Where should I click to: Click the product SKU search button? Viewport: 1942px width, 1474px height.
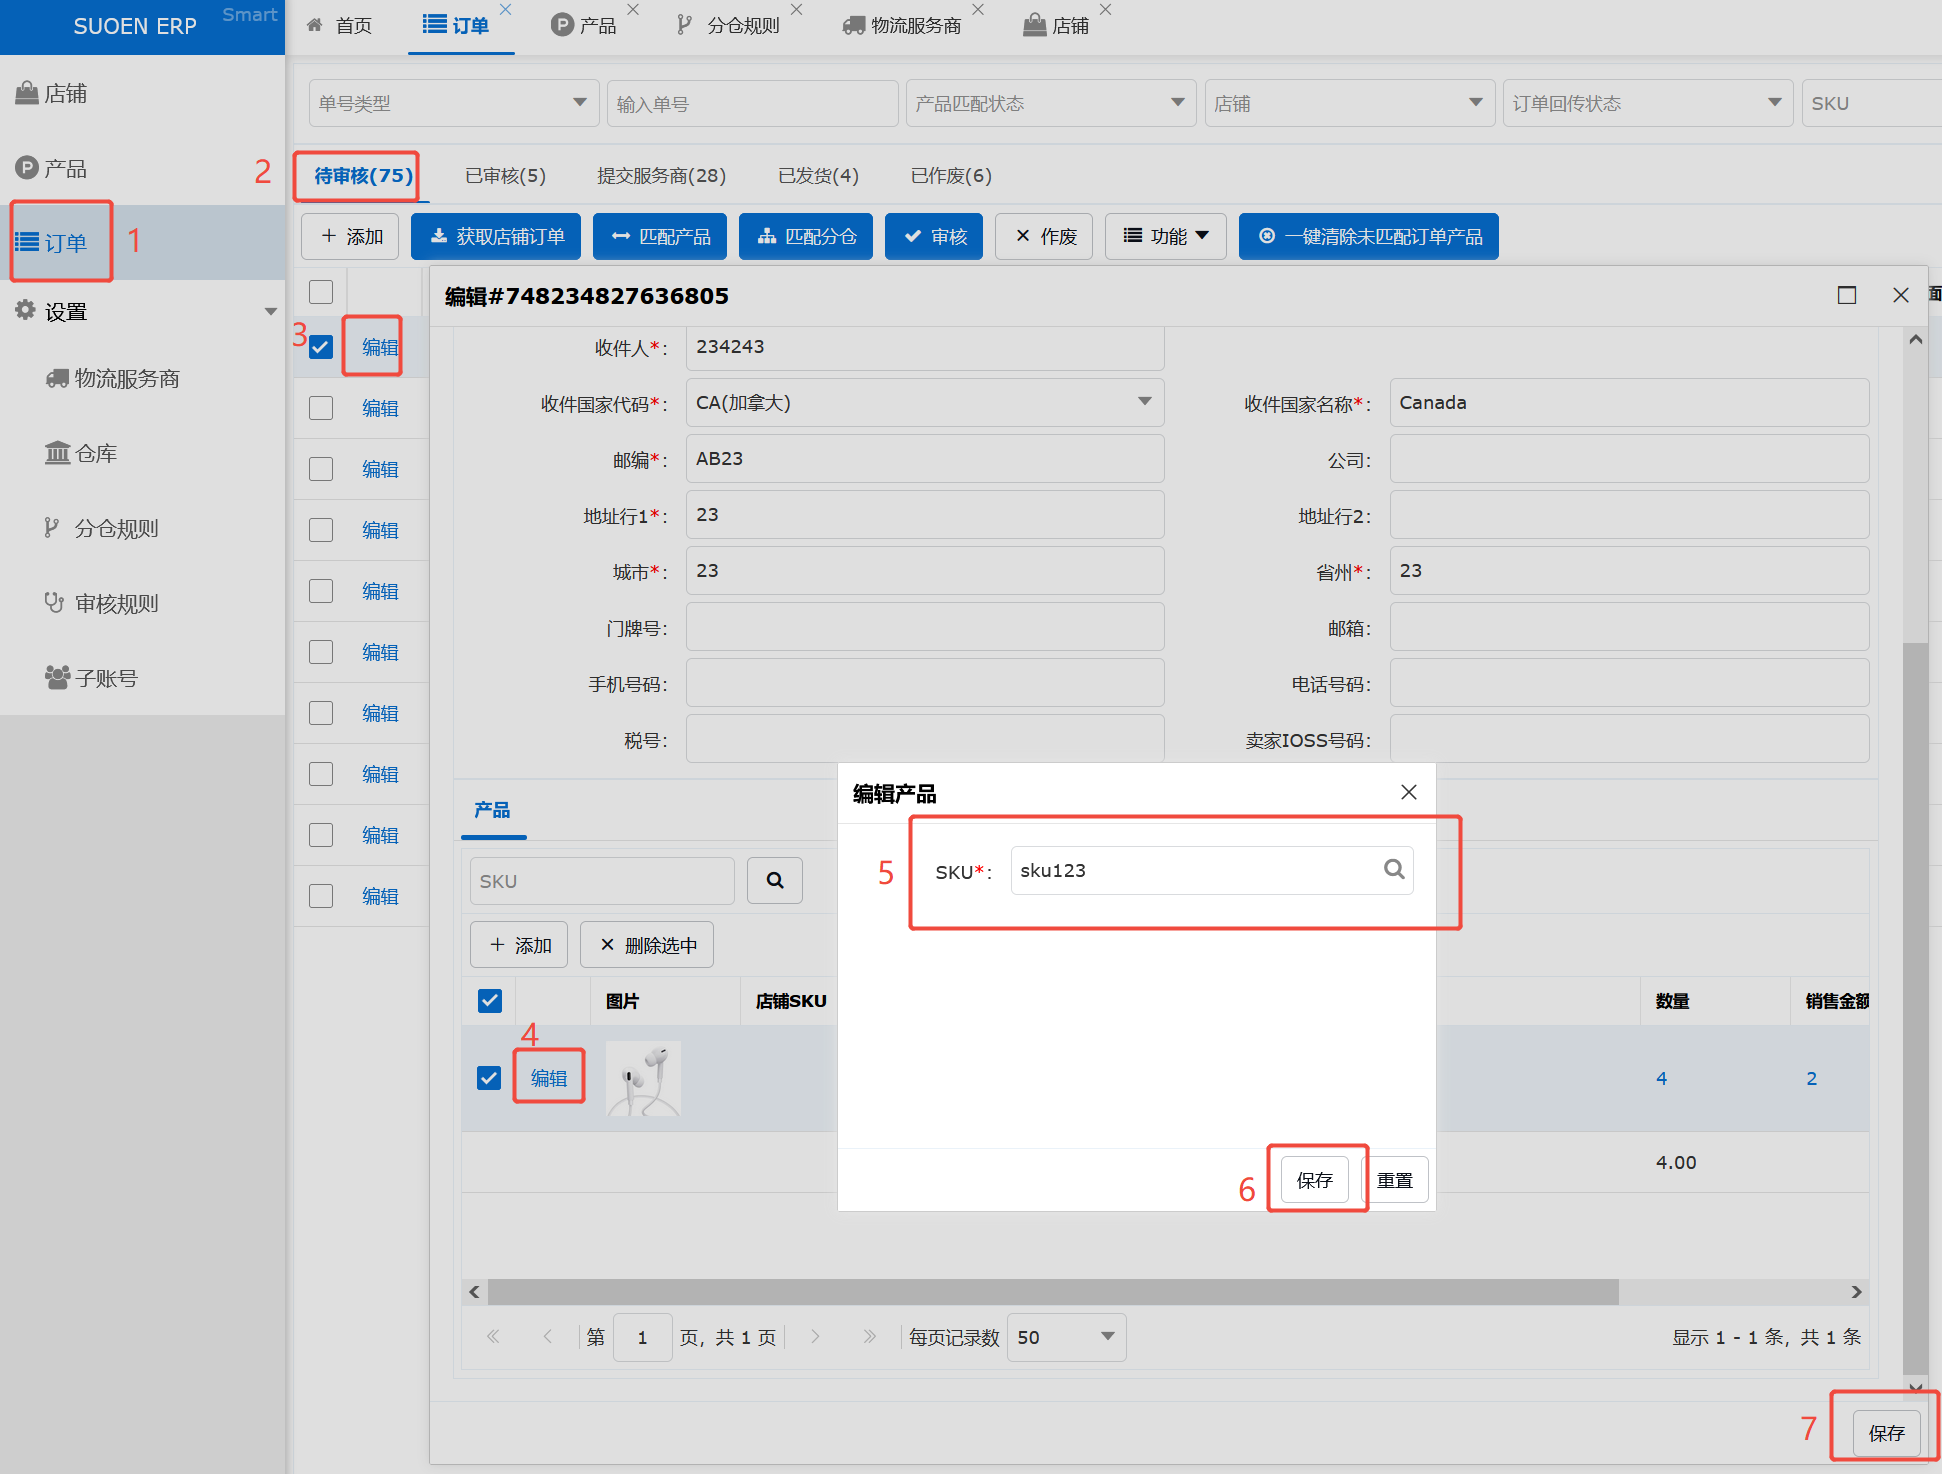point(775,881)
